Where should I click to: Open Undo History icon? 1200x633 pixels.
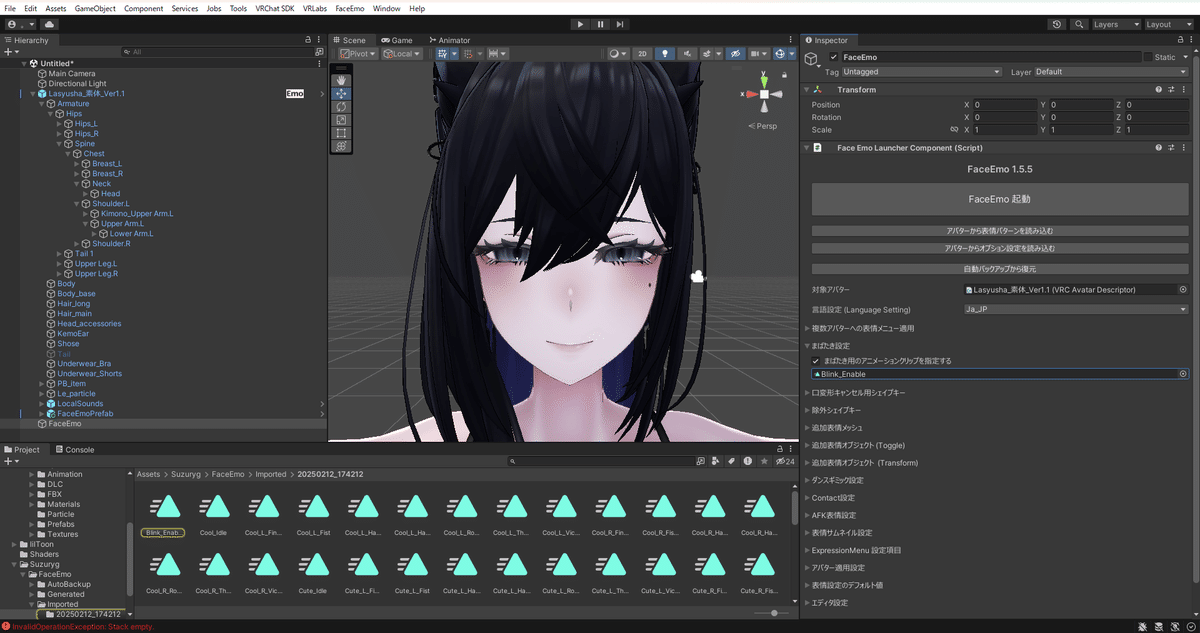click(x=1058, y=24)
